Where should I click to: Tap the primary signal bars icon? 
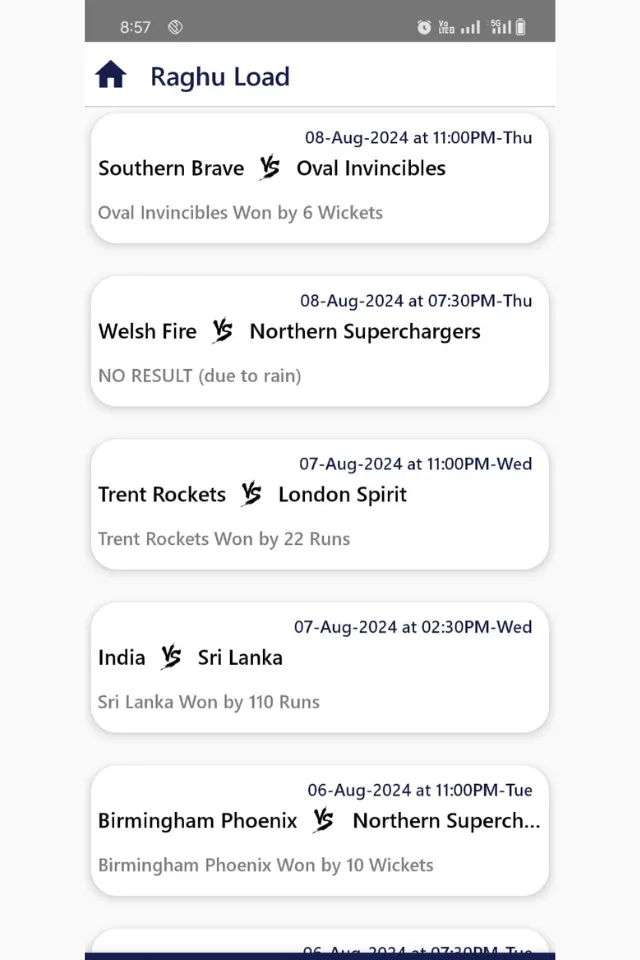point(469,26)
